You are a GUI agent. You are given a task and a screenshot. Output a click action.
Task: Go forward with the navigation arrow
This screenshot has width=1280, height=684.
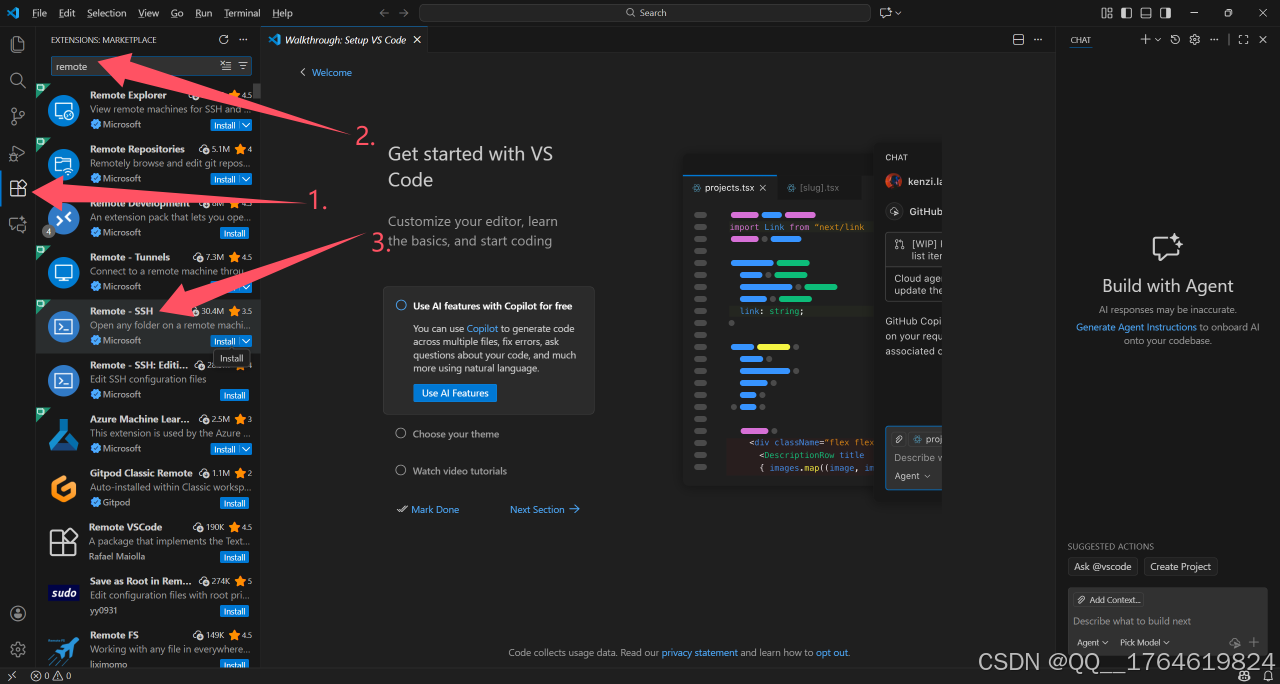click(403, 13)
